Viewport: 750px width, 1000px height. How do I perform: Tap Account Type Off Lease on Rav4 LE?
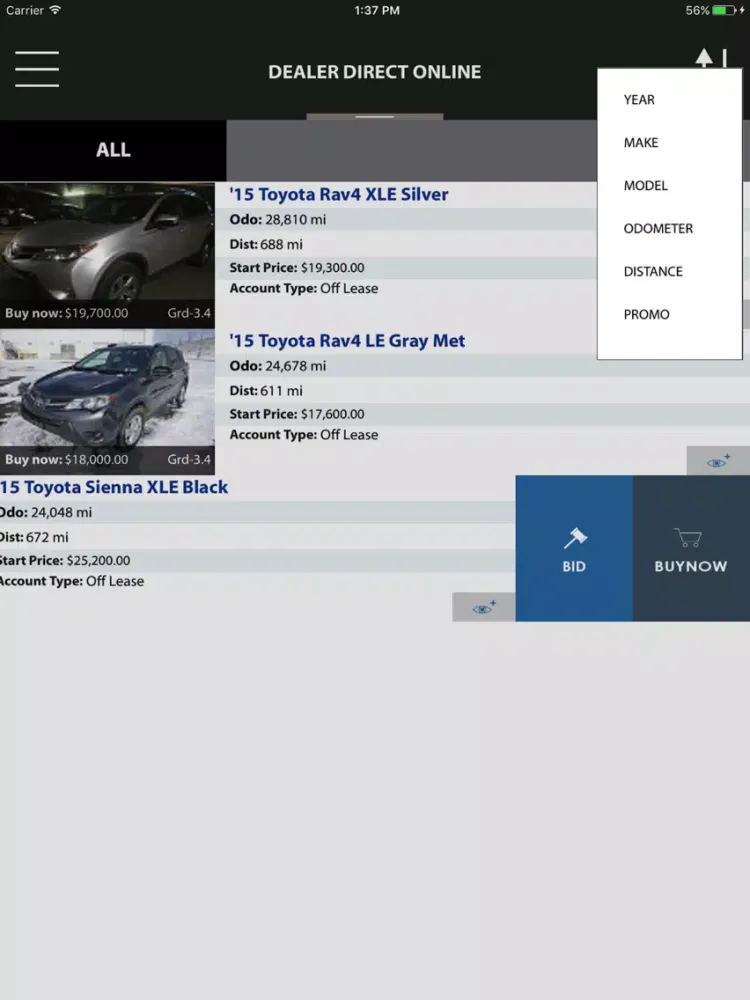click(x=304, y=435)
